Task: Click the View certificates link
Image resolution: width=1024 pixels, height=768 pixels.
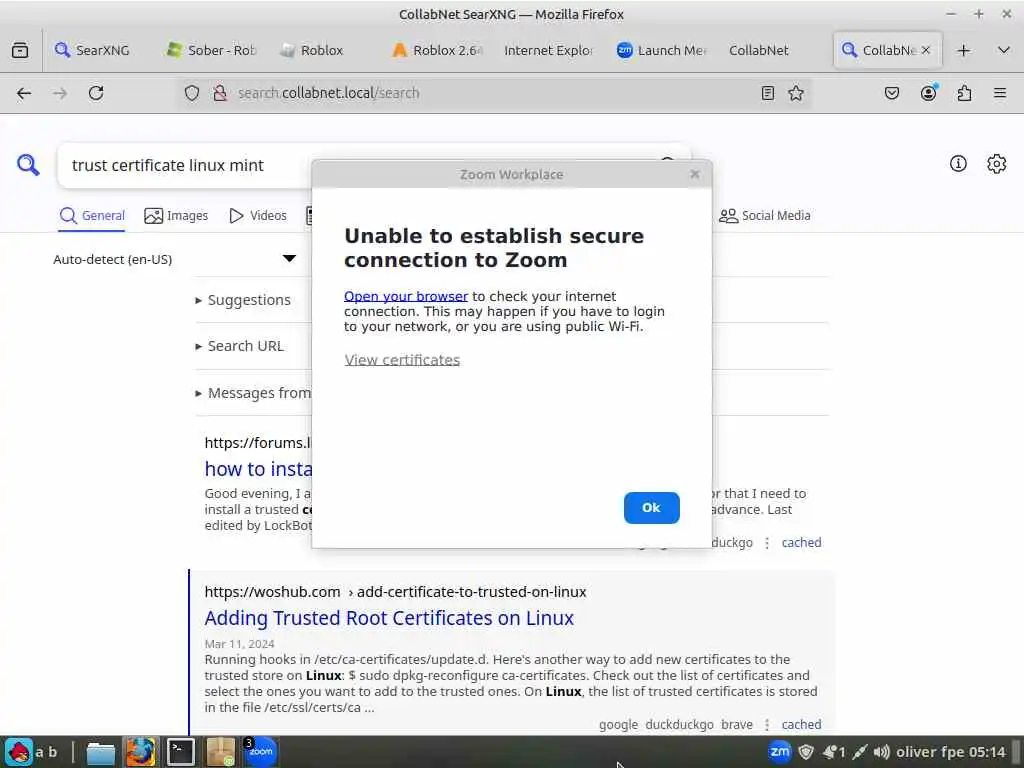Action: click(402, 360)
